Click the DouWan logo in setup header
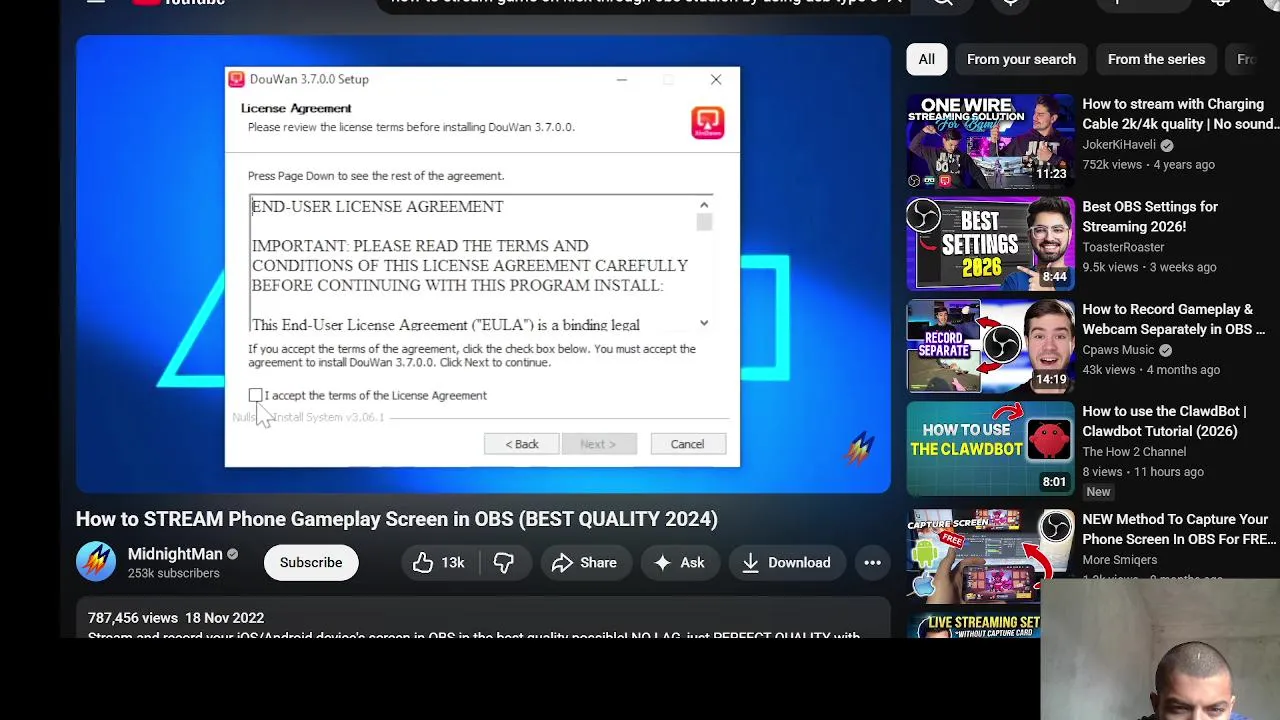This screenshot has height=720, width=1280. tap(708, 122)
